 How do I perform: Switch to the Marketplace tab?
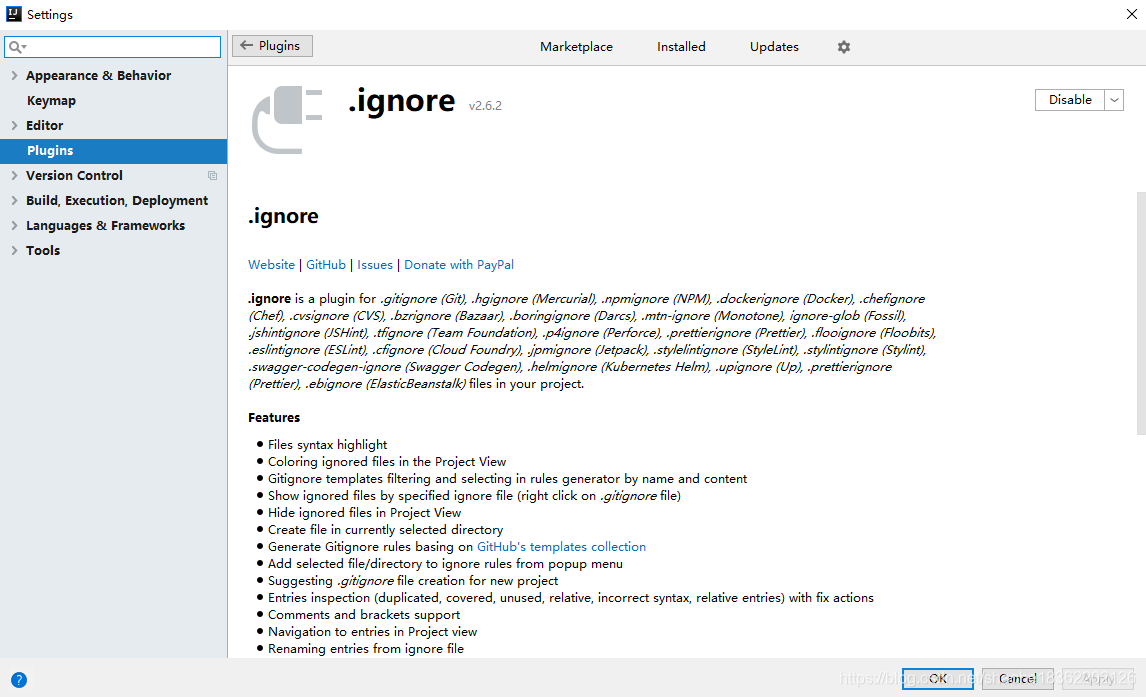click(576, 47)
